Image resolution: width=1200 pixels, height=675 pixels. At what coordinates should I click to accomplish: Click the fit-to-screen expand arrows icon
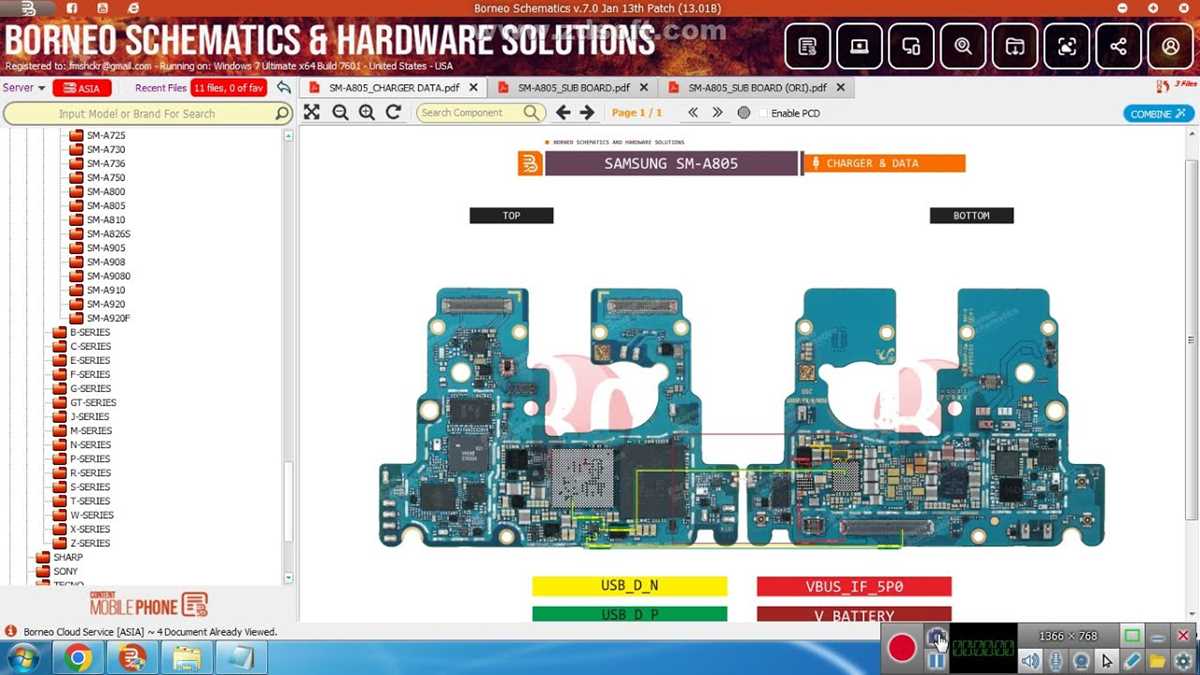coord(312,113)
